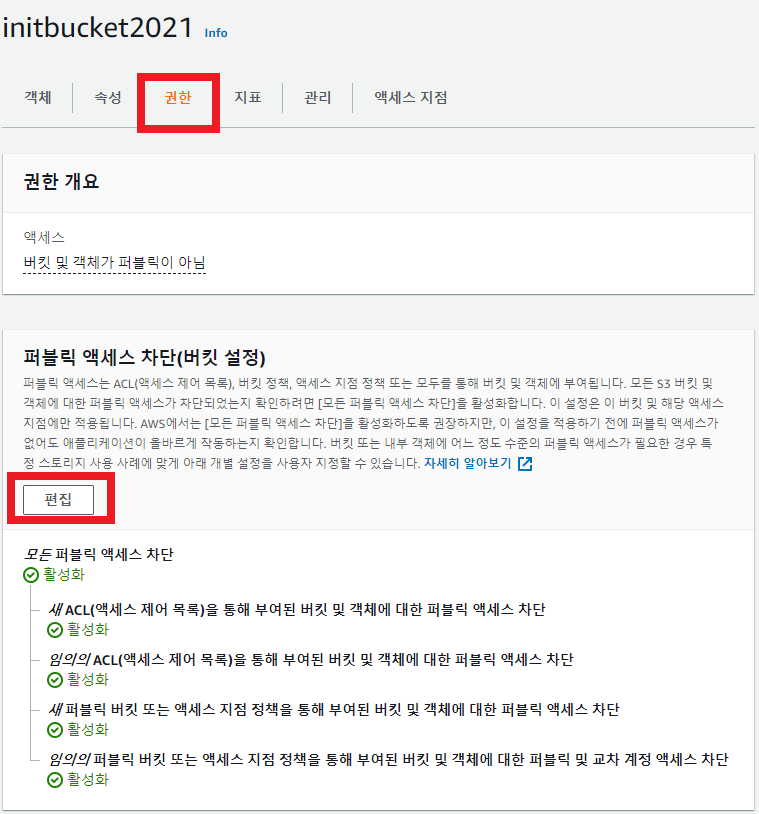This screenshot has width=759, height=814.
Task: Click check icon under 임의의 퍼블릭 버킷 교차 계정 setting
Action: pyautogui.click(x=55, y=780)
